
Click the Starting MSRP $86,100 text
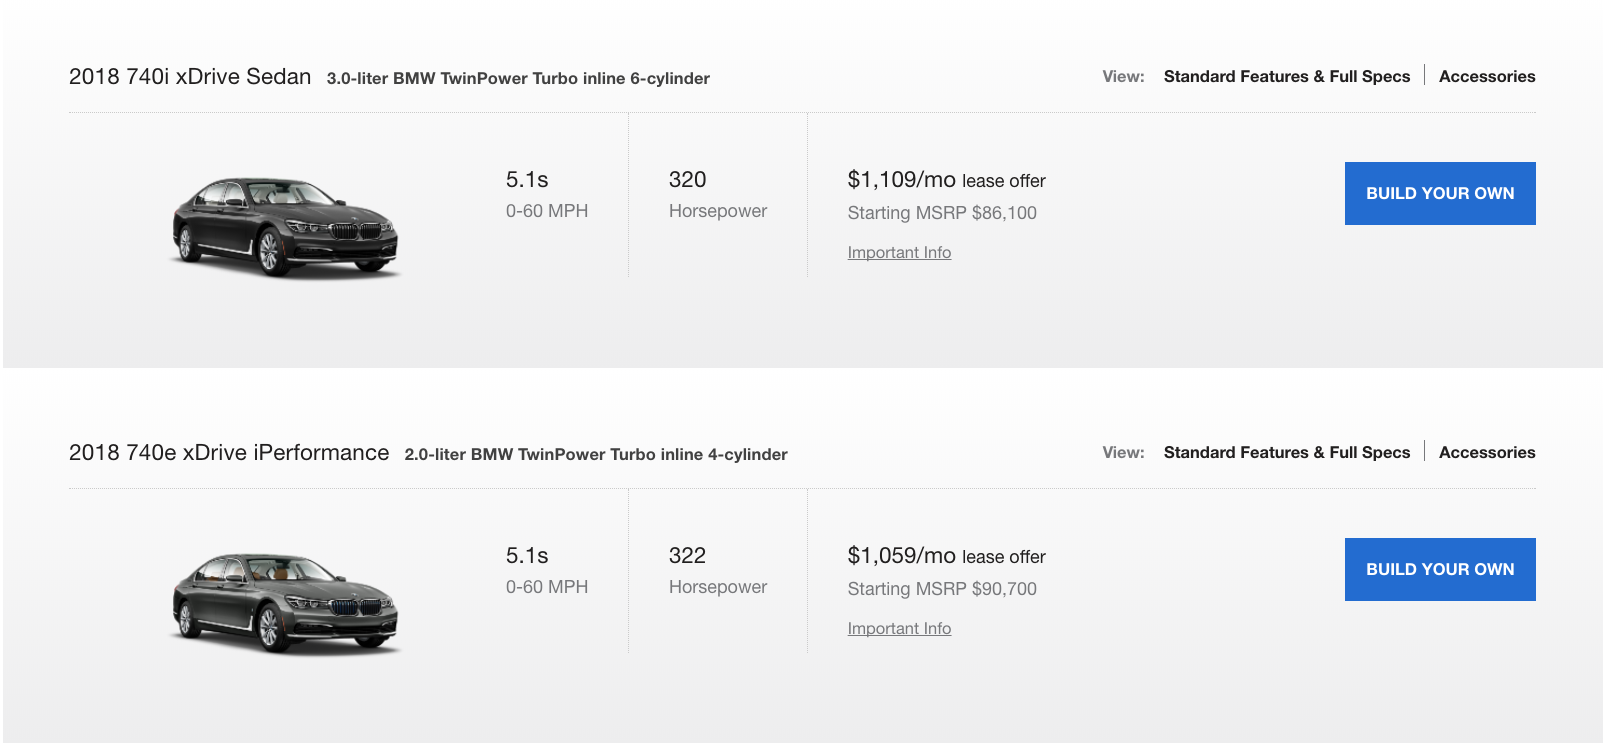tap(942, 213)
